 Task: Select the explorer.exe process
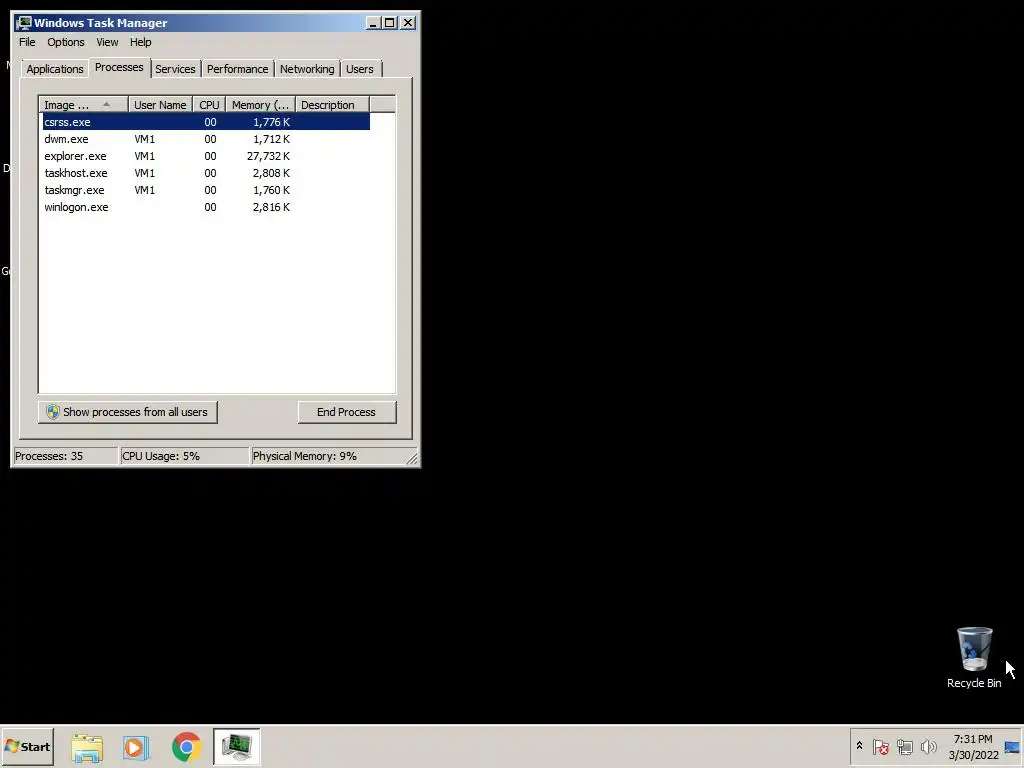(206, 156)
